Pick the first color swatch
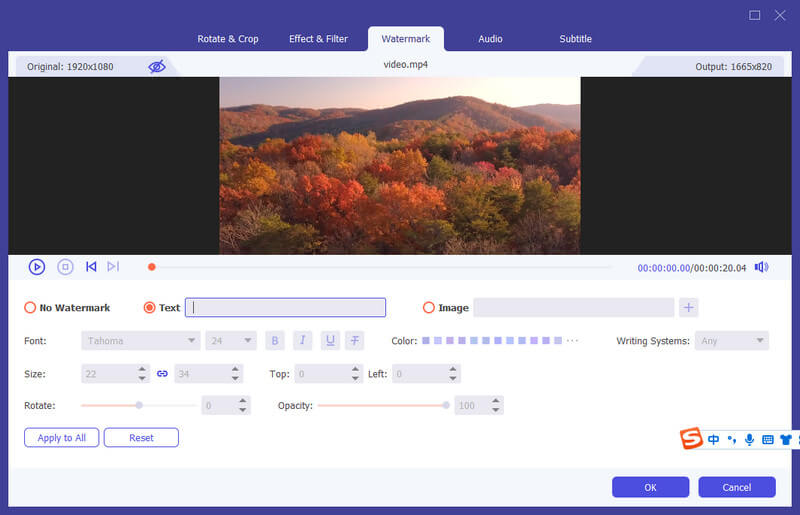 point(426,340)
